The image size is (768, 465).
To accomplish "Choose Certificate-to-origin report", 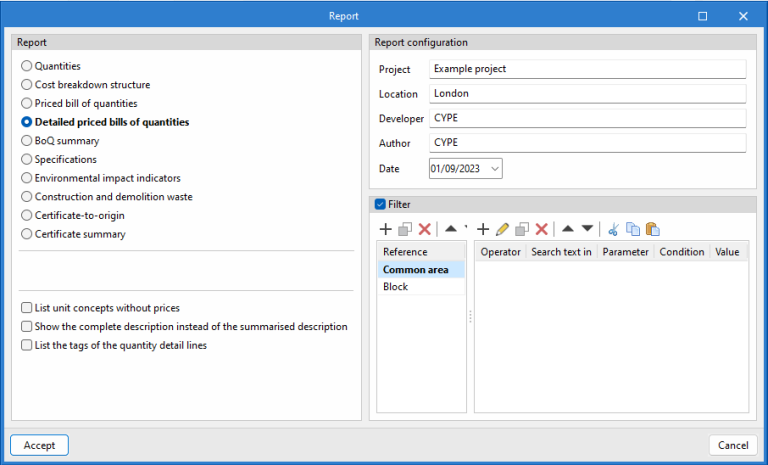I will [73, 215].
